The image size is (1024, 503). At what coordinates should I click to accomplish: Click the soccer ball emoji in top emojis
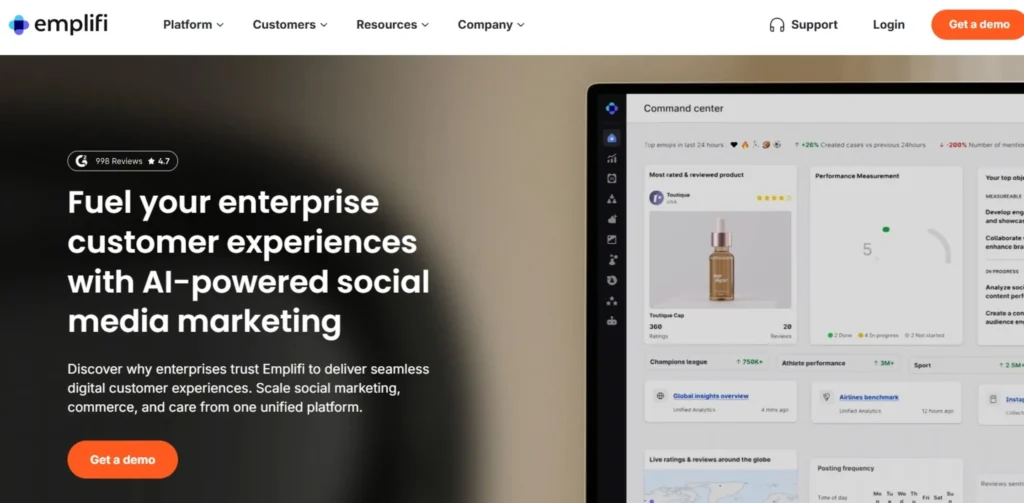[776, 145]
